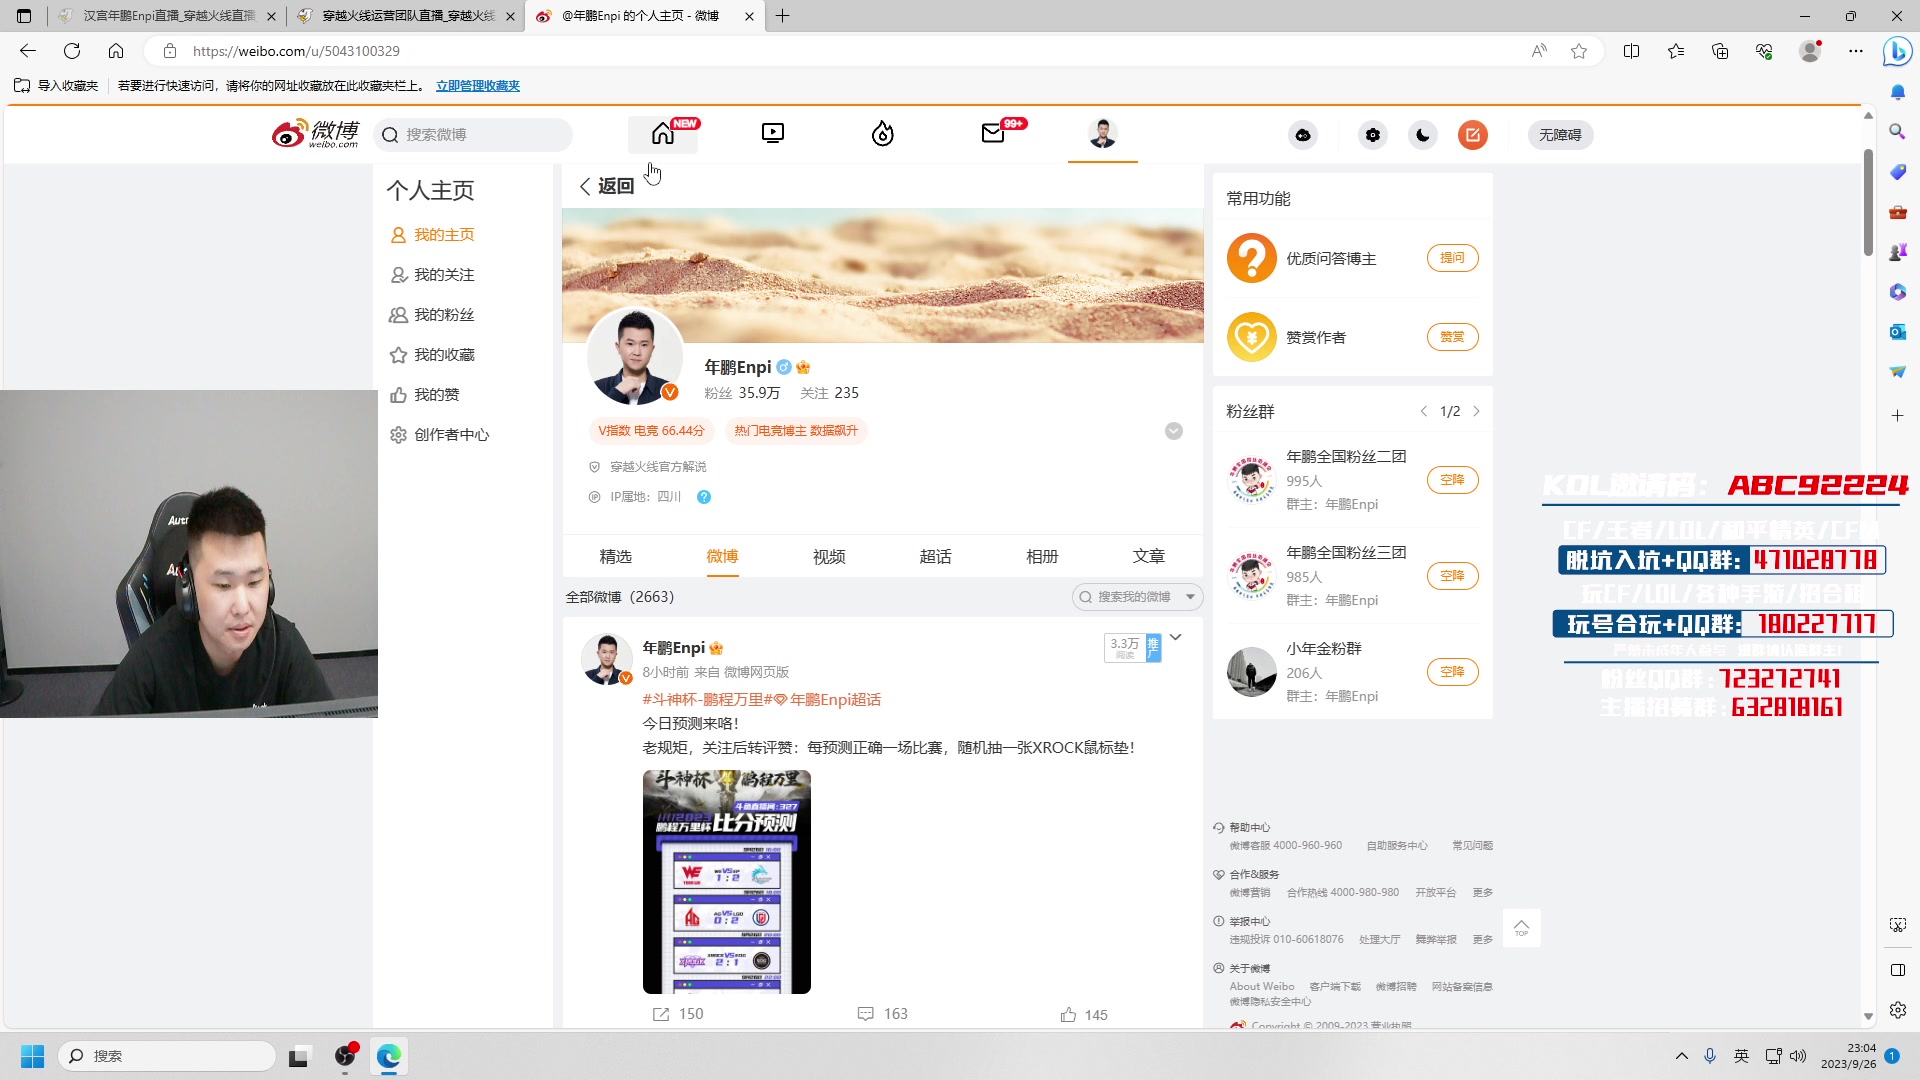Screen dimensions: 1920x1080
Task: Click 赞赏 button for 赞赏作者
Action: [x=1452, y=337]
